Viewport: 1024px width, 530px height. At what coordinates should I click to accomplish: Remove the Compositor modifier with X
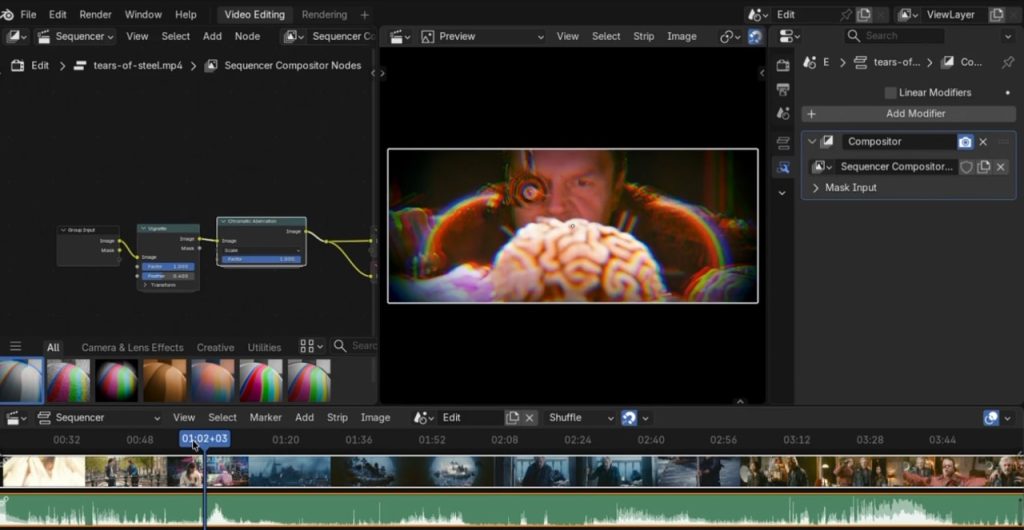983,142
